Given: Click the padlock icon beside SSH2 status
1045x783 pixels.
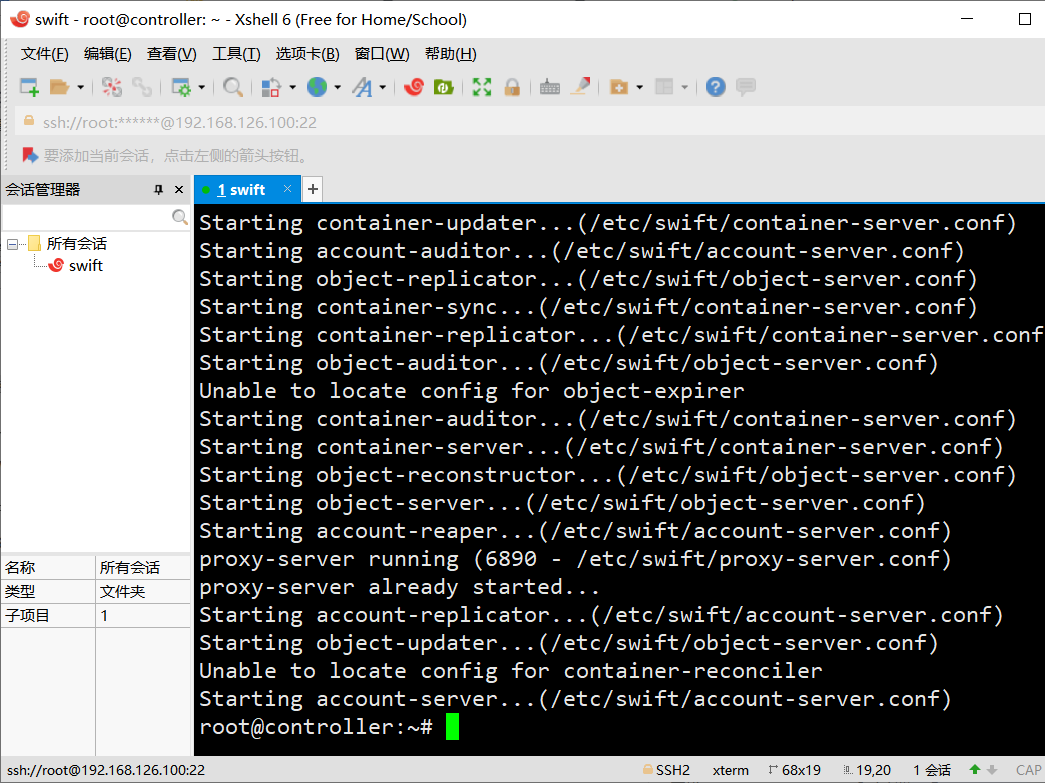Looking at the screenshot, I should [648, 769].
